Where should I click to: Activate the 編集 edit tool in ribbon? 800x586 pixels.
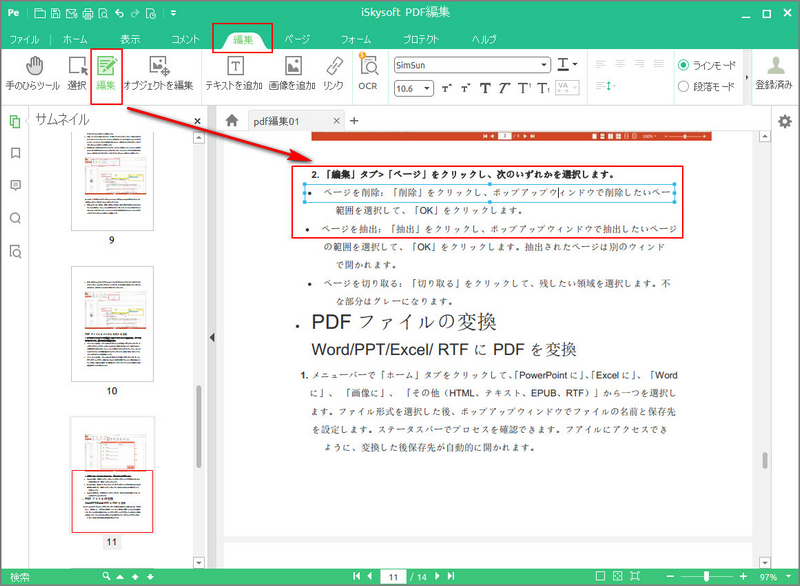107,74
